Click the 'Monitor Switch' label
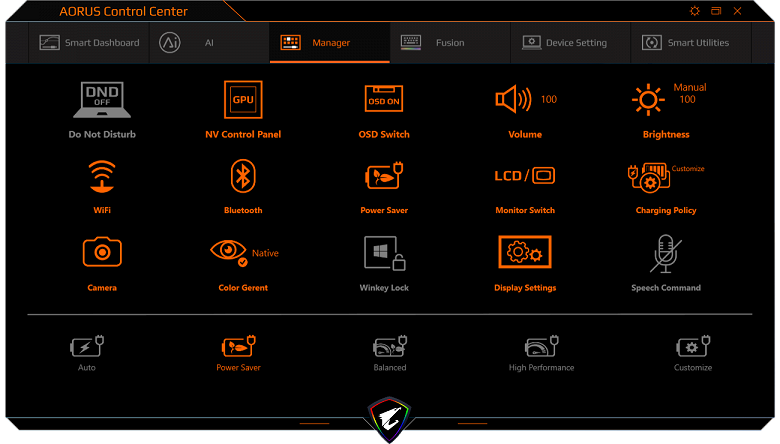The width and height of the screenshot is (780, 444). [525, 210]
